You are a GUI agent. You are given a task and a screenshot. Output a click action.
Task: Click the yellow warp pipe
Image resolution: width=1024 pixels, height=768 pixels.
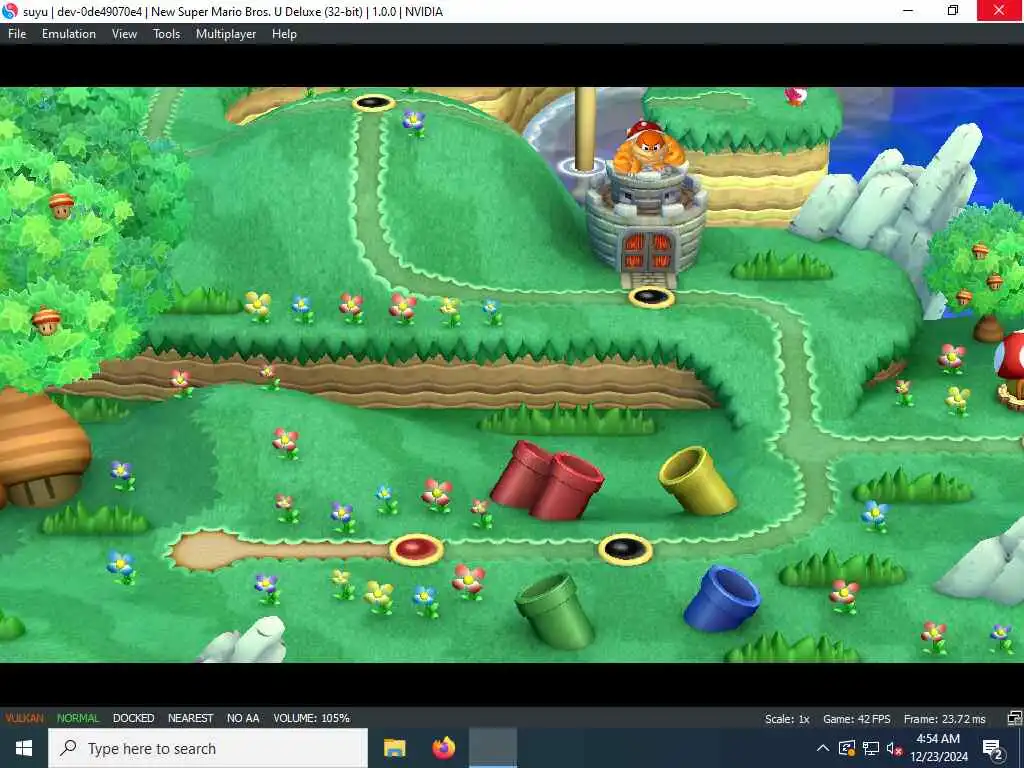[x=697, y=481]
